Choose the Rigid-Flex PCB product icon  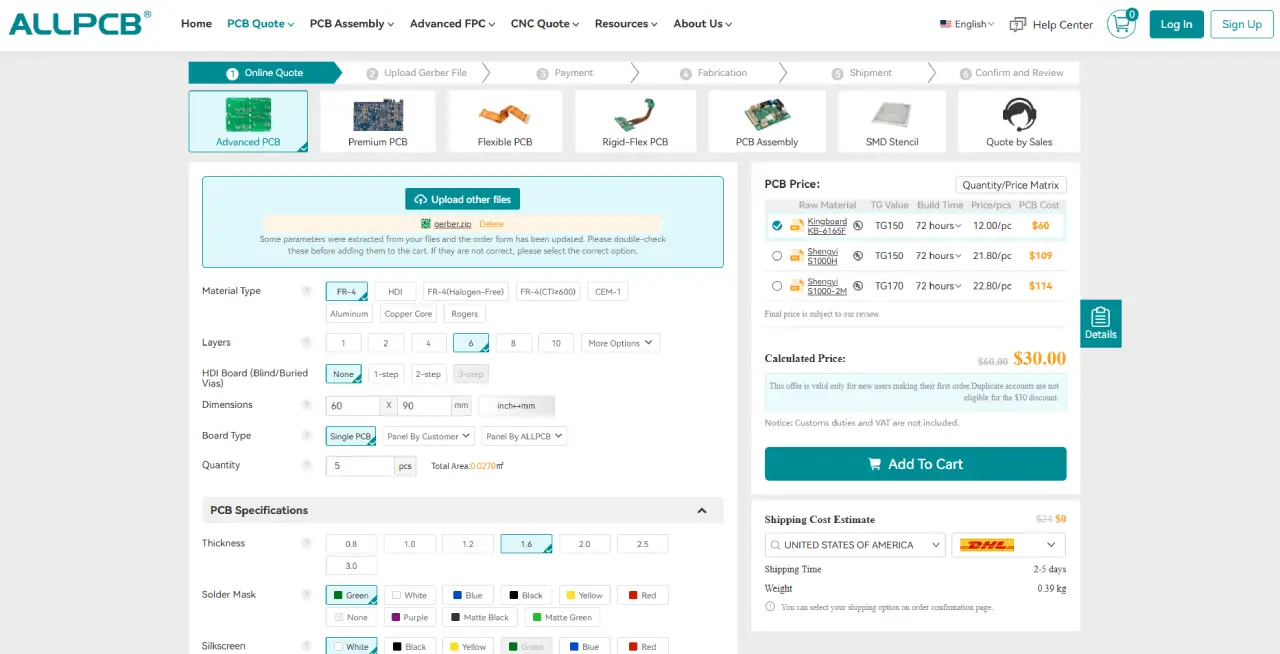click(635, 115)
